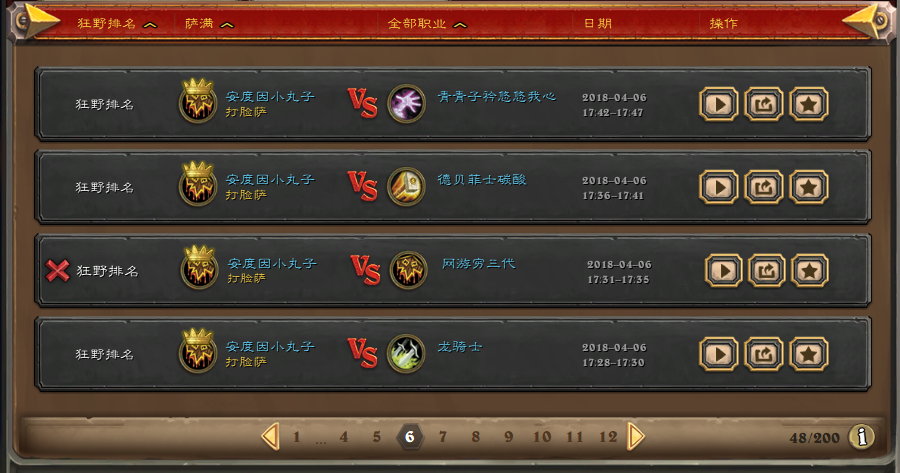The width and height of the screenshot is (900, 473).
Task: Star the match against 德贝菲士碳酸
Action: (808, 187)
